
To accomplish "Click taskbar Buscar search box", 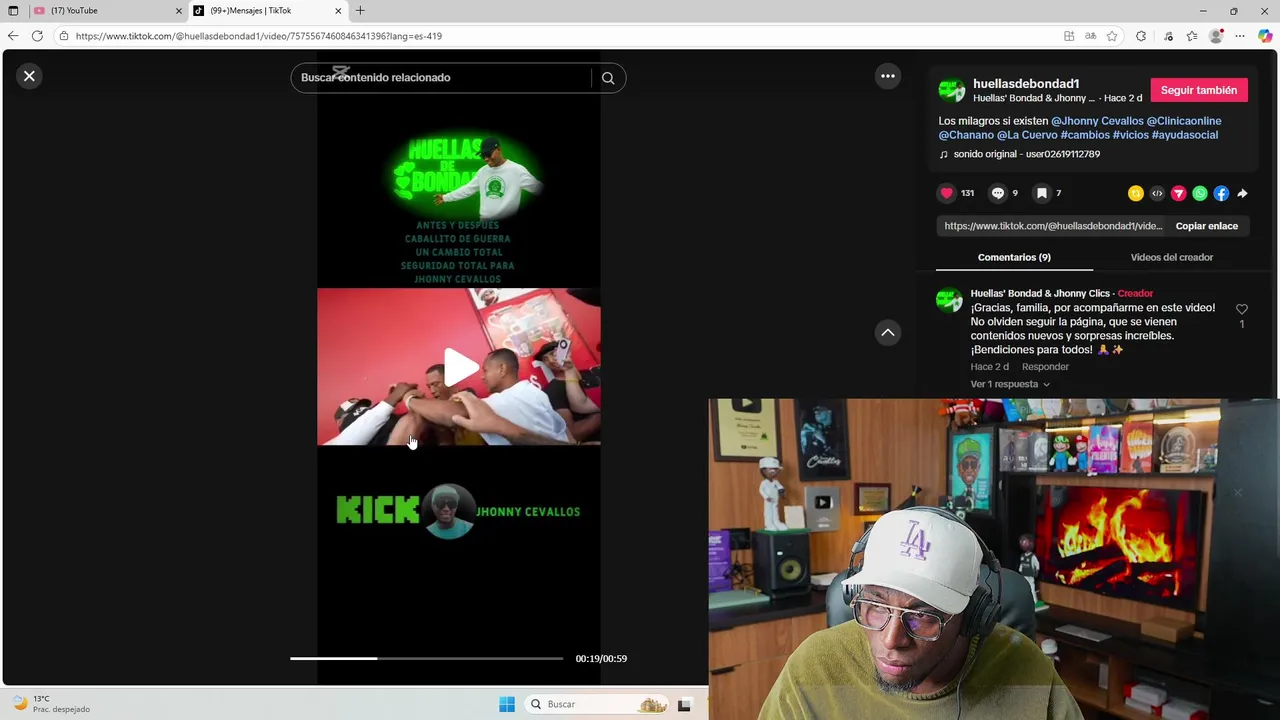I will (595, 704).
